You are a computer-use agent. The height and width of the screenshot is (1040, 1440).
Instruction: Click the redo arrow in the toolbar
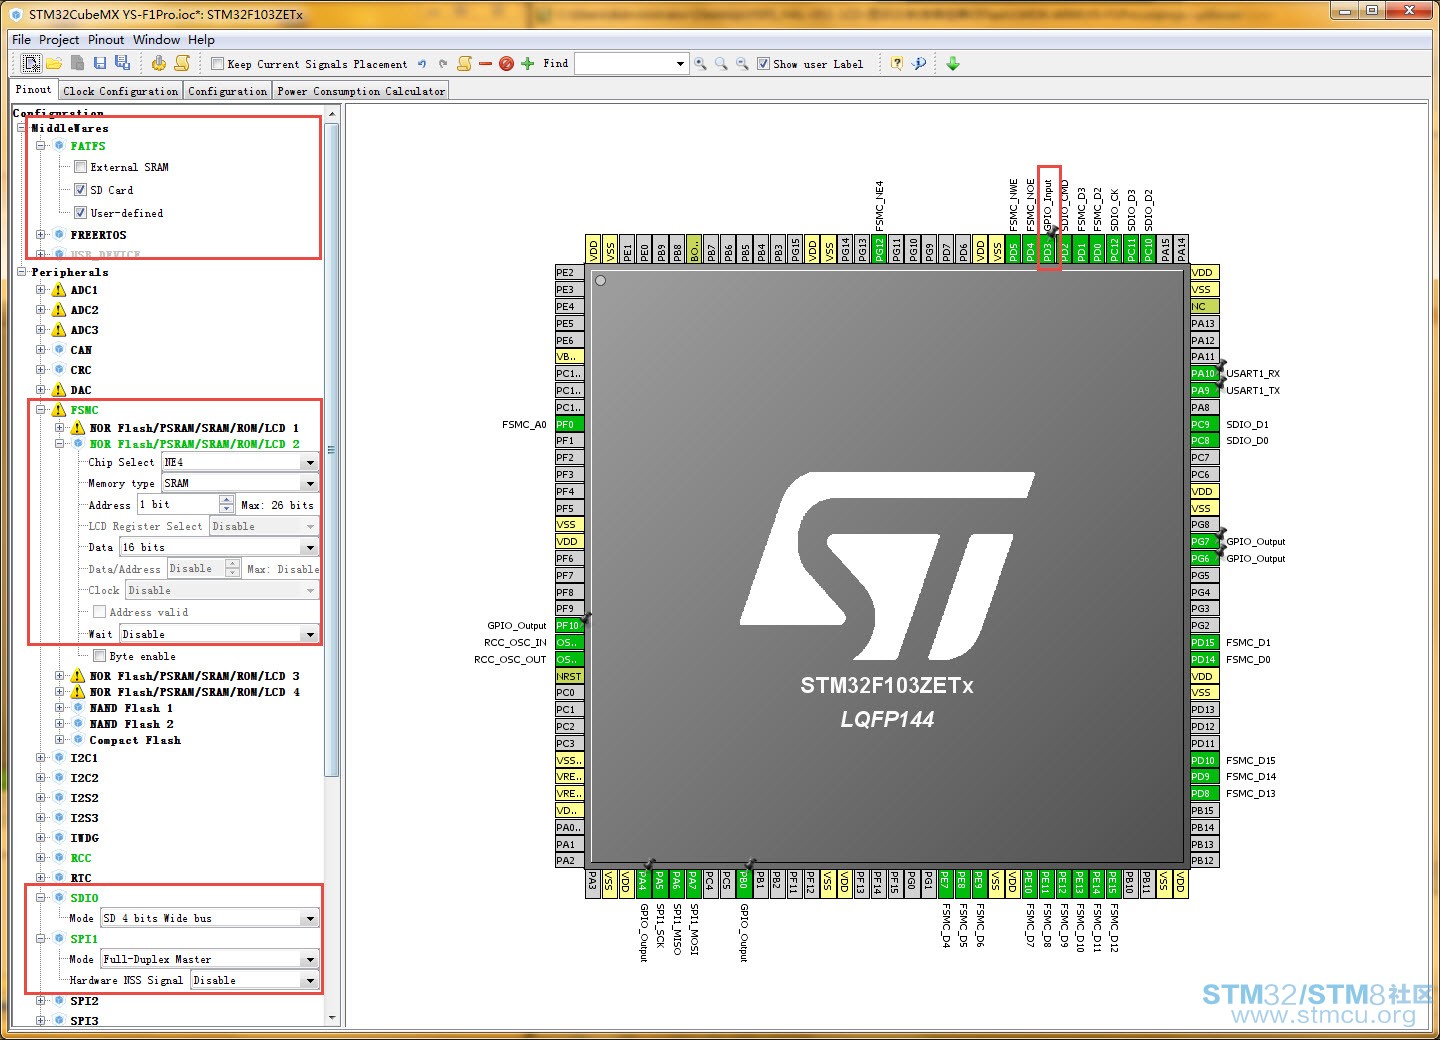click(443, 64)
